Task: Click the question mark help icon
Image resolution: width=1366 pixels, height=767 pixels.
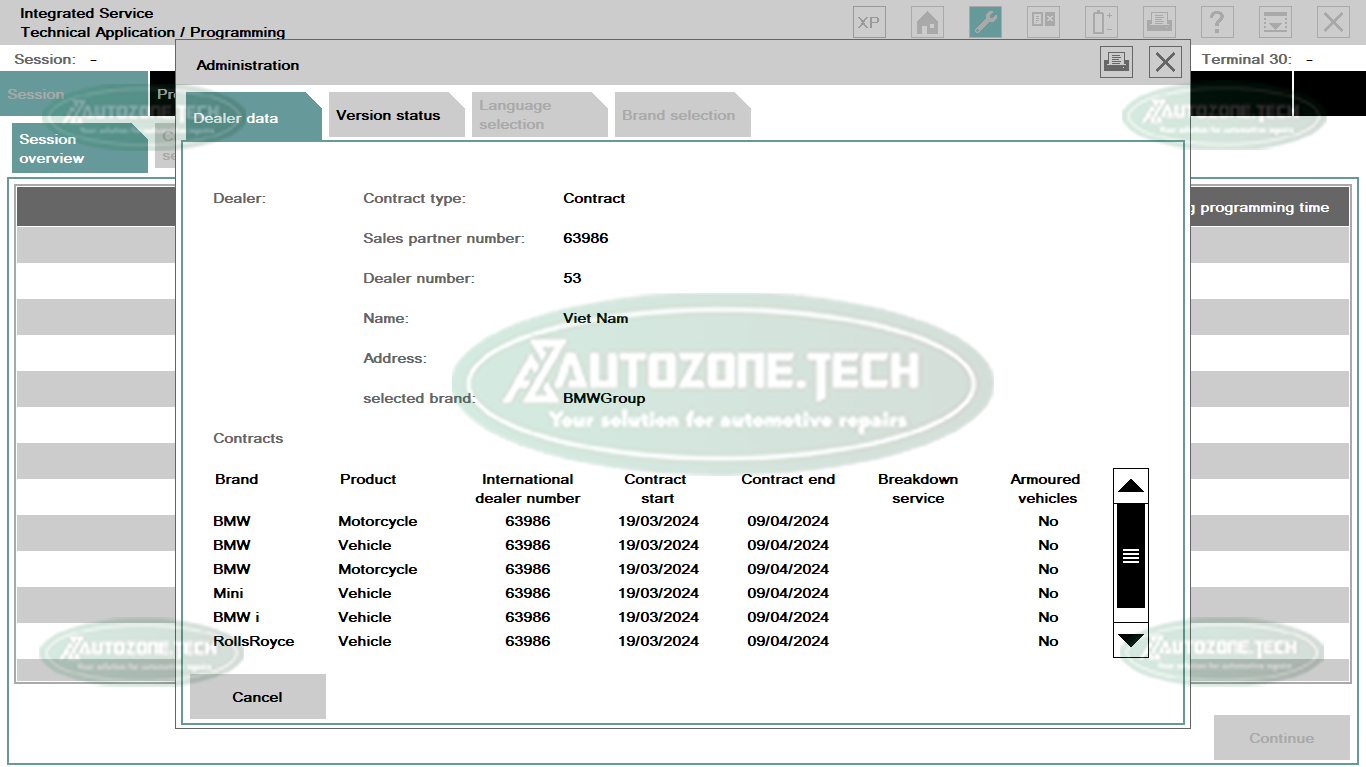Action: [1217, 22]
